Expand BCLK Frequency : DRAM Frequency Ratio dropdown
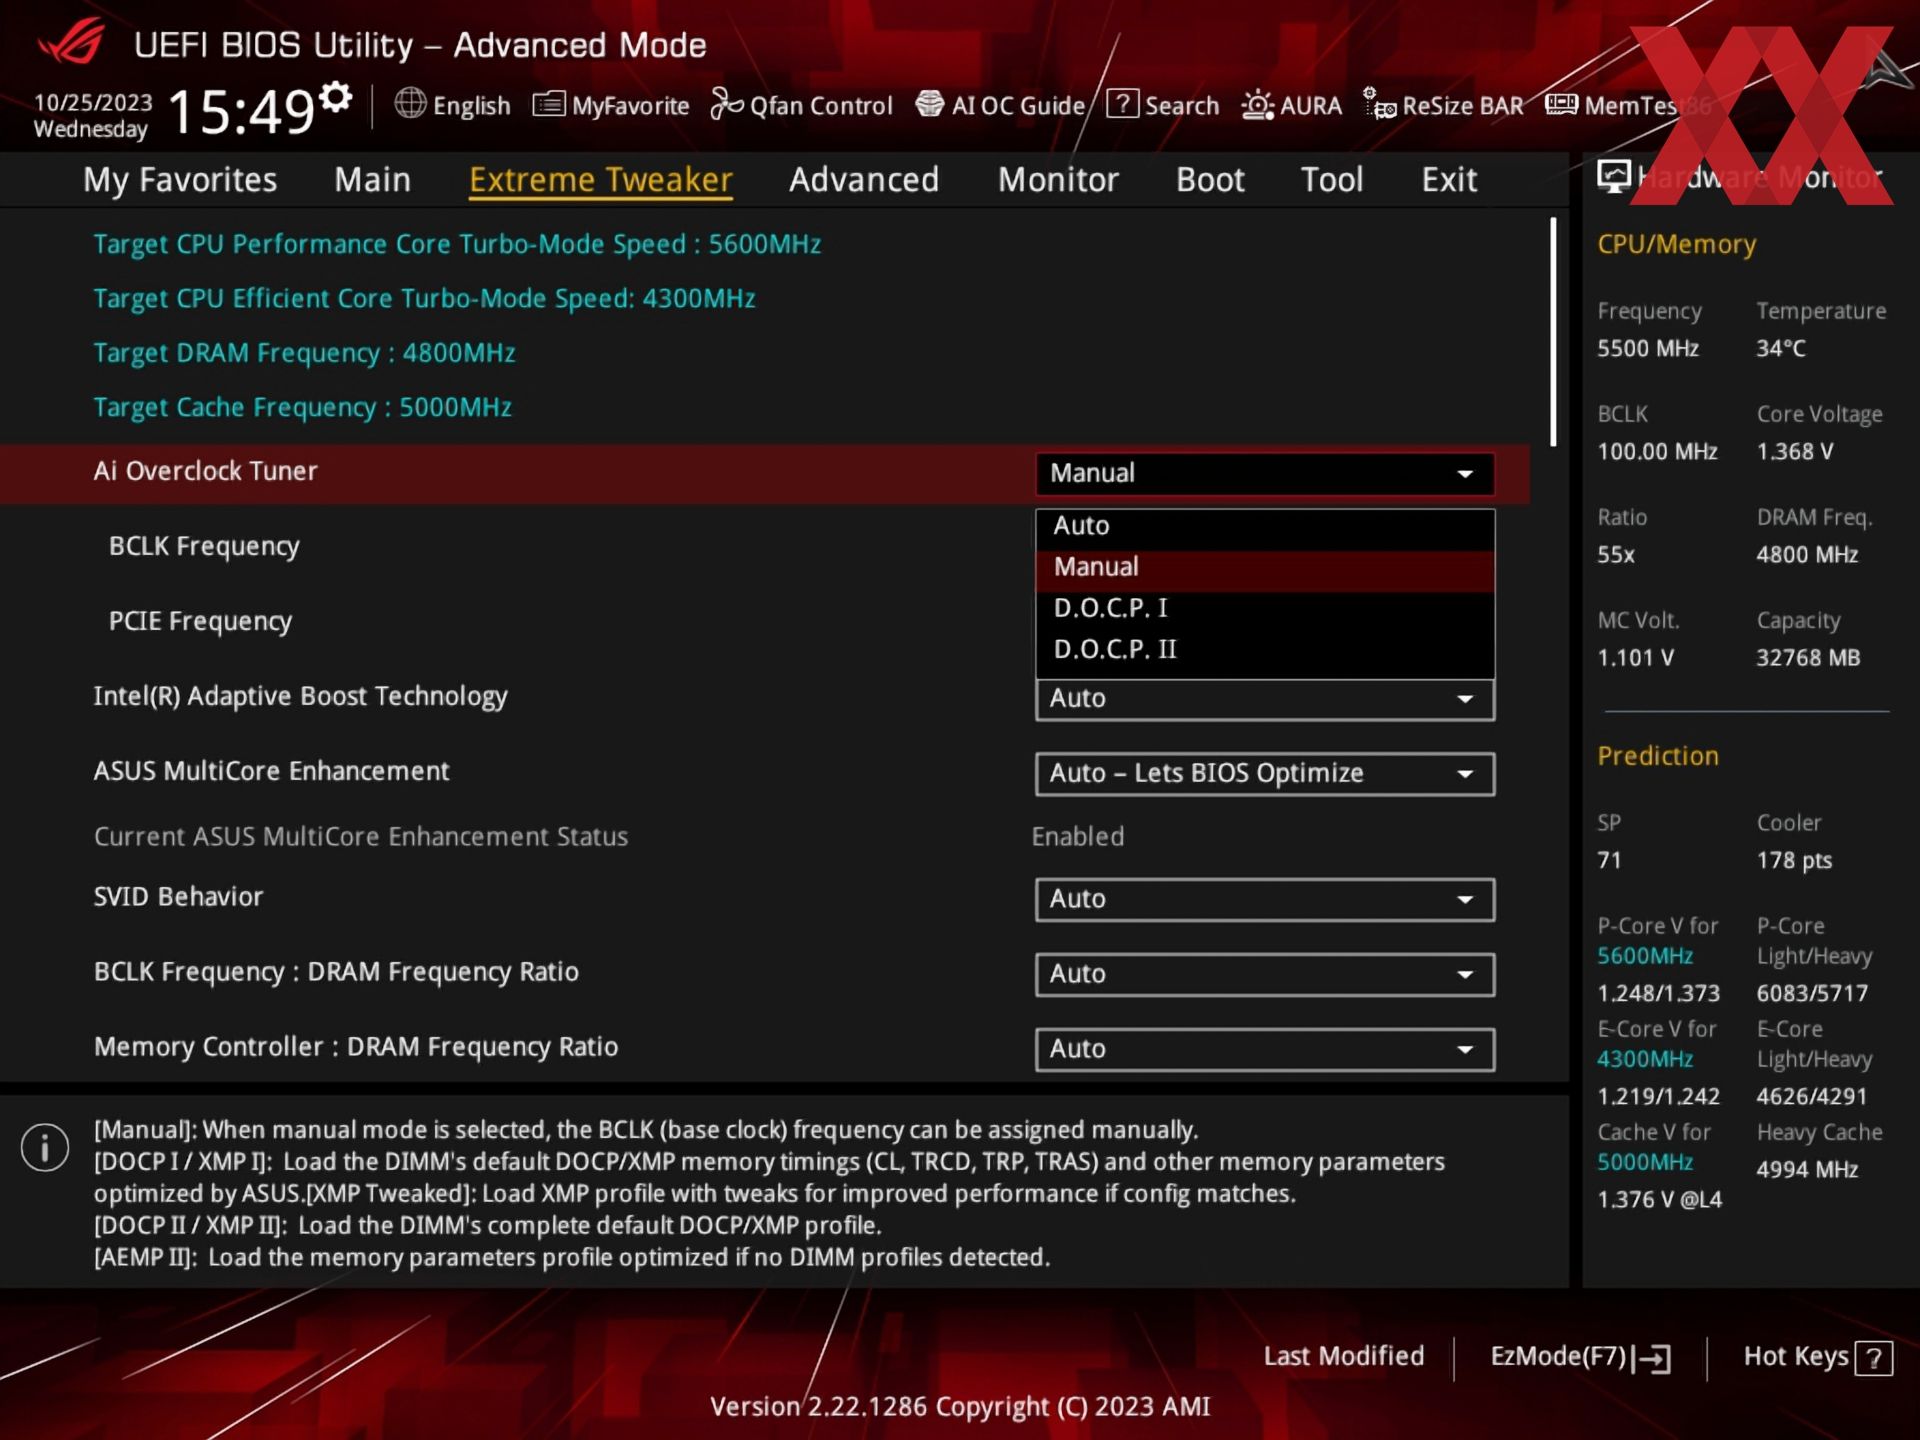This screenshot has width=1920, height=1440. pos(1265,974)
